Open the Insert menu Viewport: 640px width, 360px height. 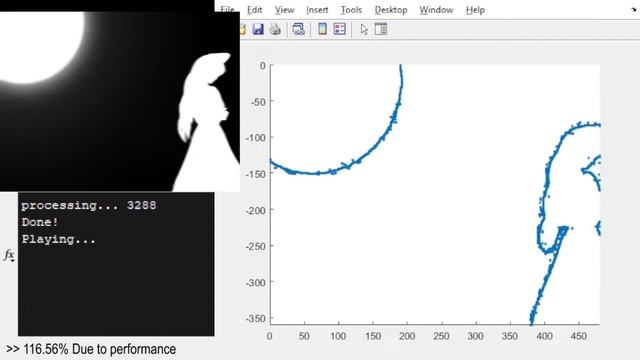pyautogui.click(x=317, y=10)
